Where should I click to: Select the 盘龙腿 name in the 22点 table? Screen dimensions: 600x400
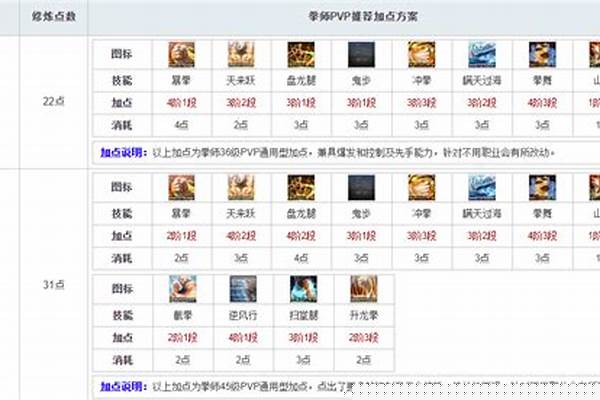301,81
